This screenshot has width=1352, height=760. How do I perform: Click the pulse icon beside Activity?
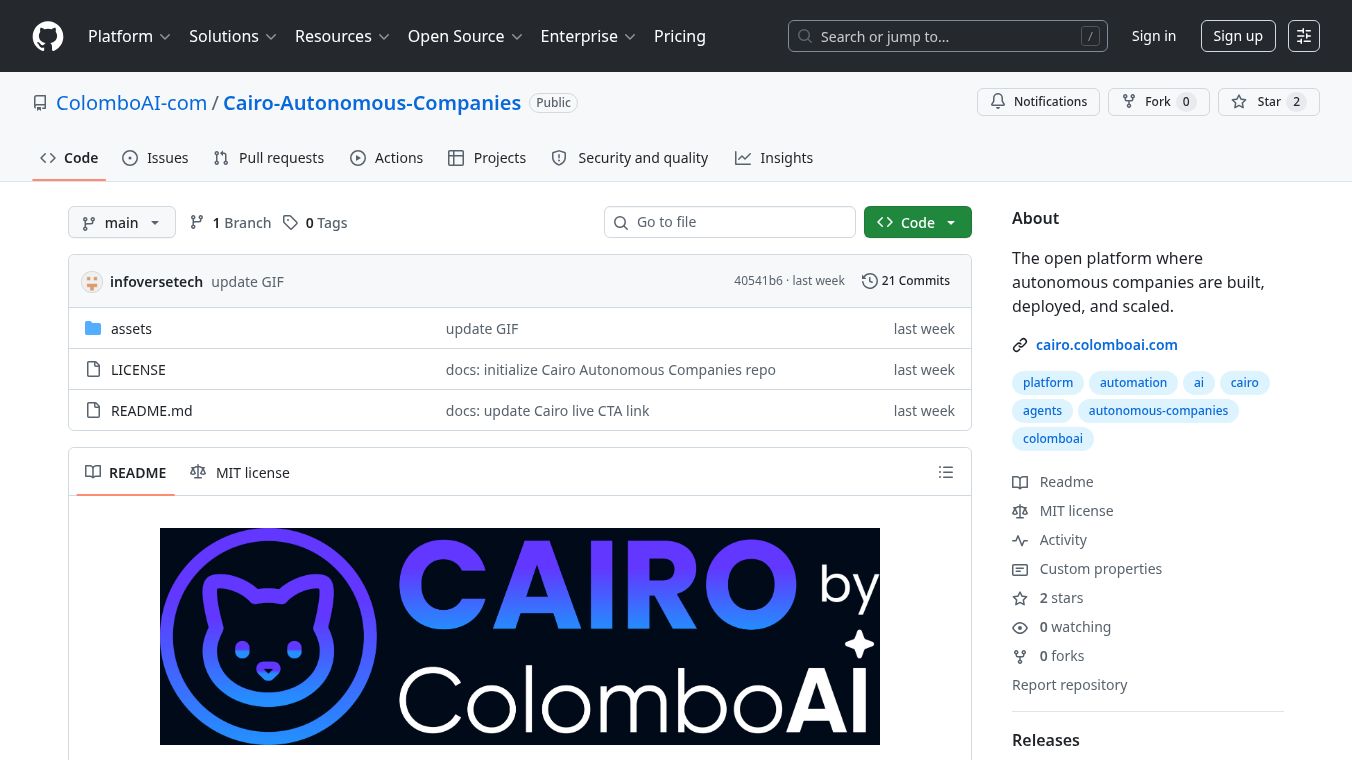1020,540
